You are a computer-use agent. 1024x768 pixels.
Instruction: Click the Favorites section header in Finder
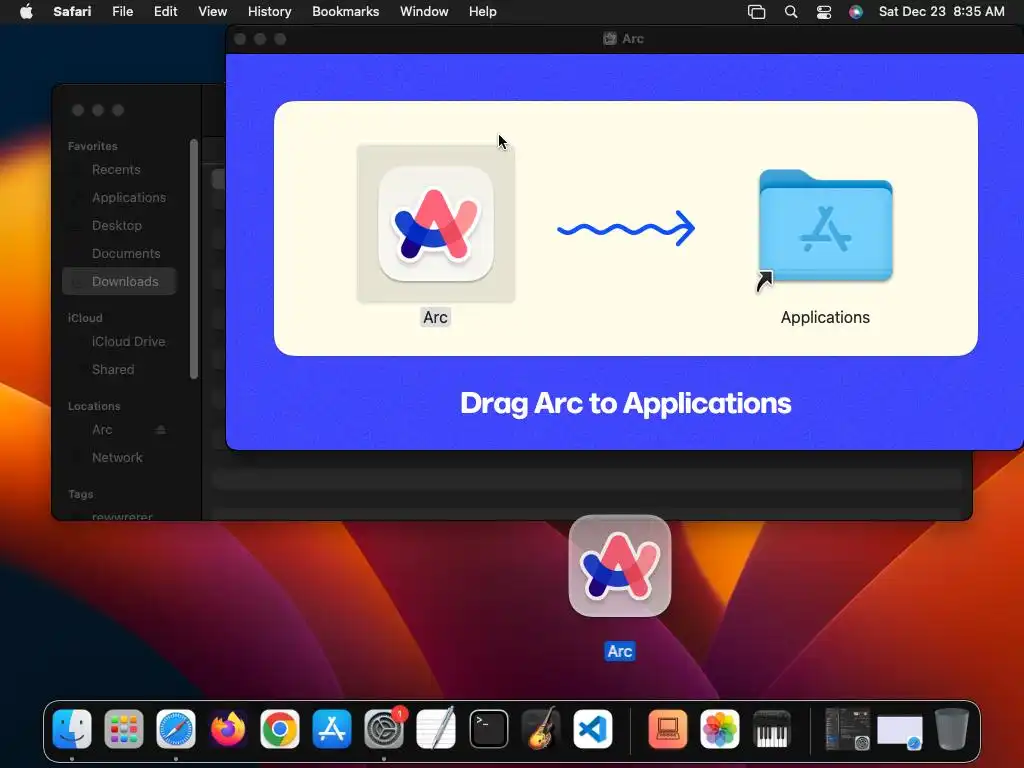point(93,146)
